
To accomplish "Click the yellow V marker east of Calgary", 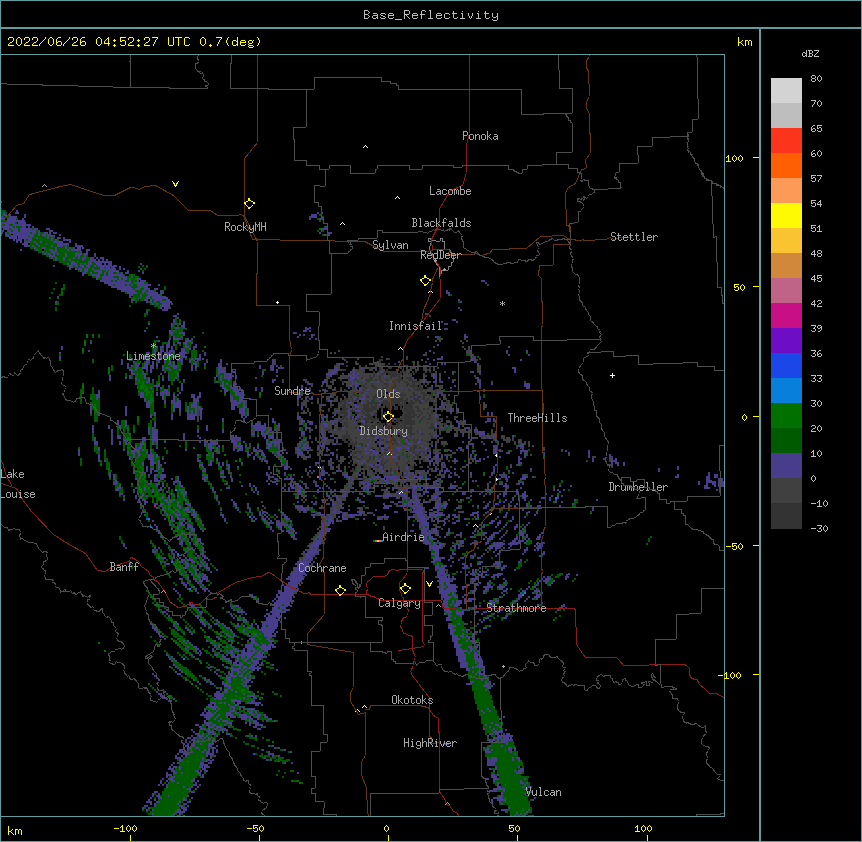I will [429, 584].
